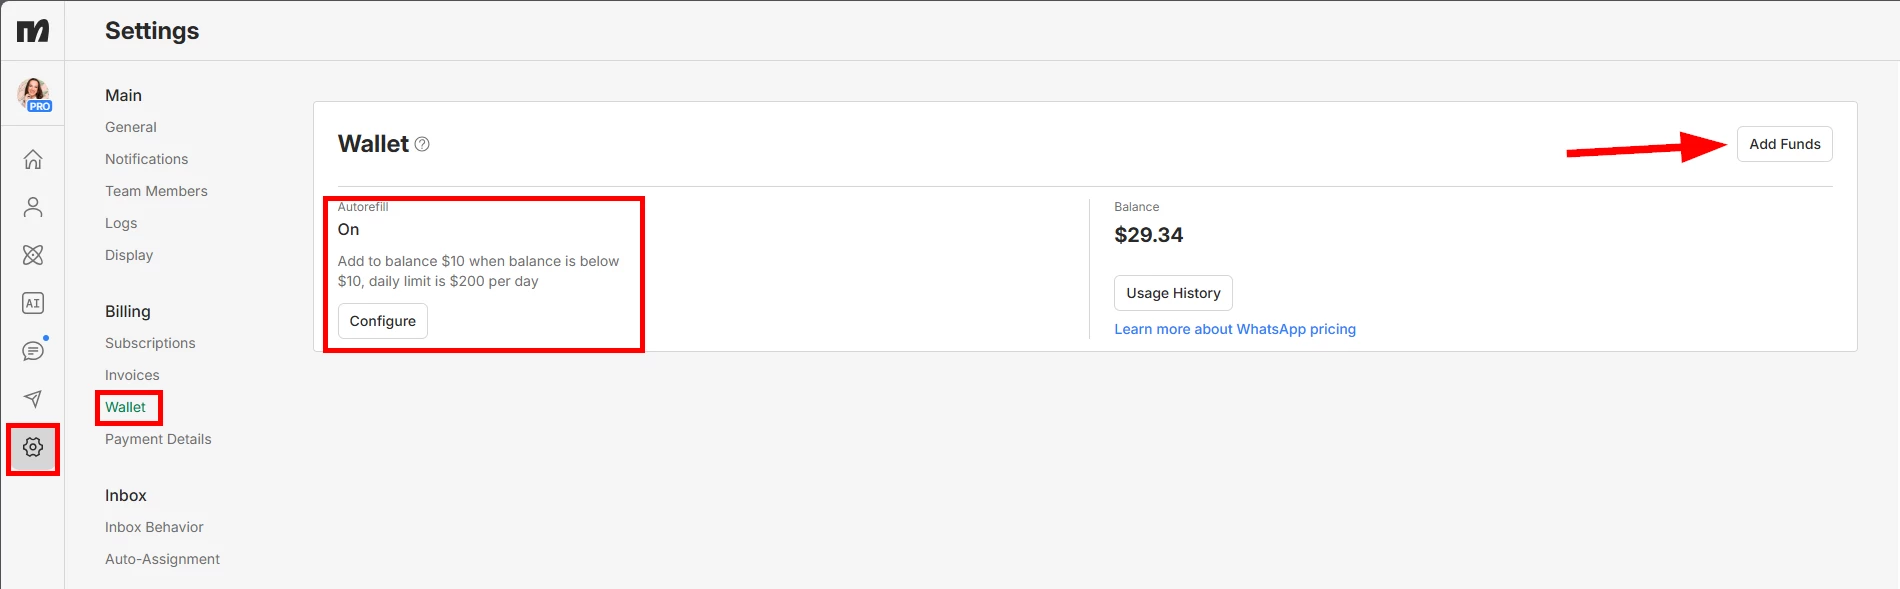
Task: View Usage History button
Action: click(x=1173, y=293)
